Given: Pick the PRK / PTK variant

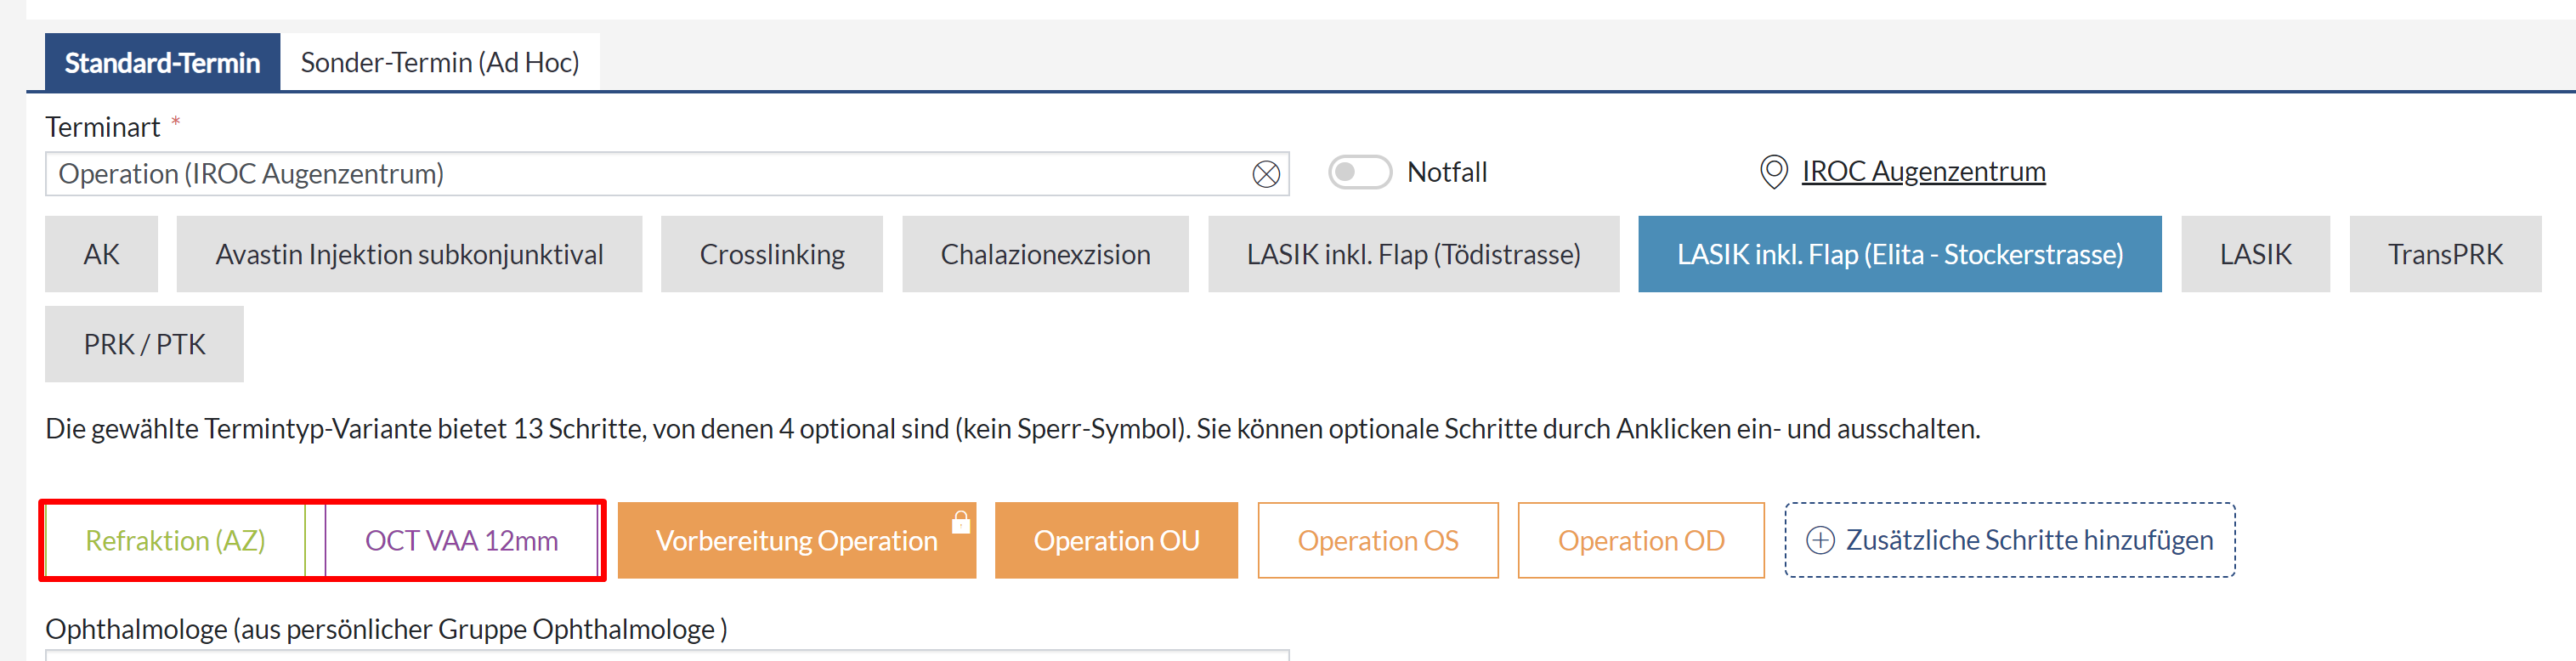Looking at the screenshot, I should (144, 344).
